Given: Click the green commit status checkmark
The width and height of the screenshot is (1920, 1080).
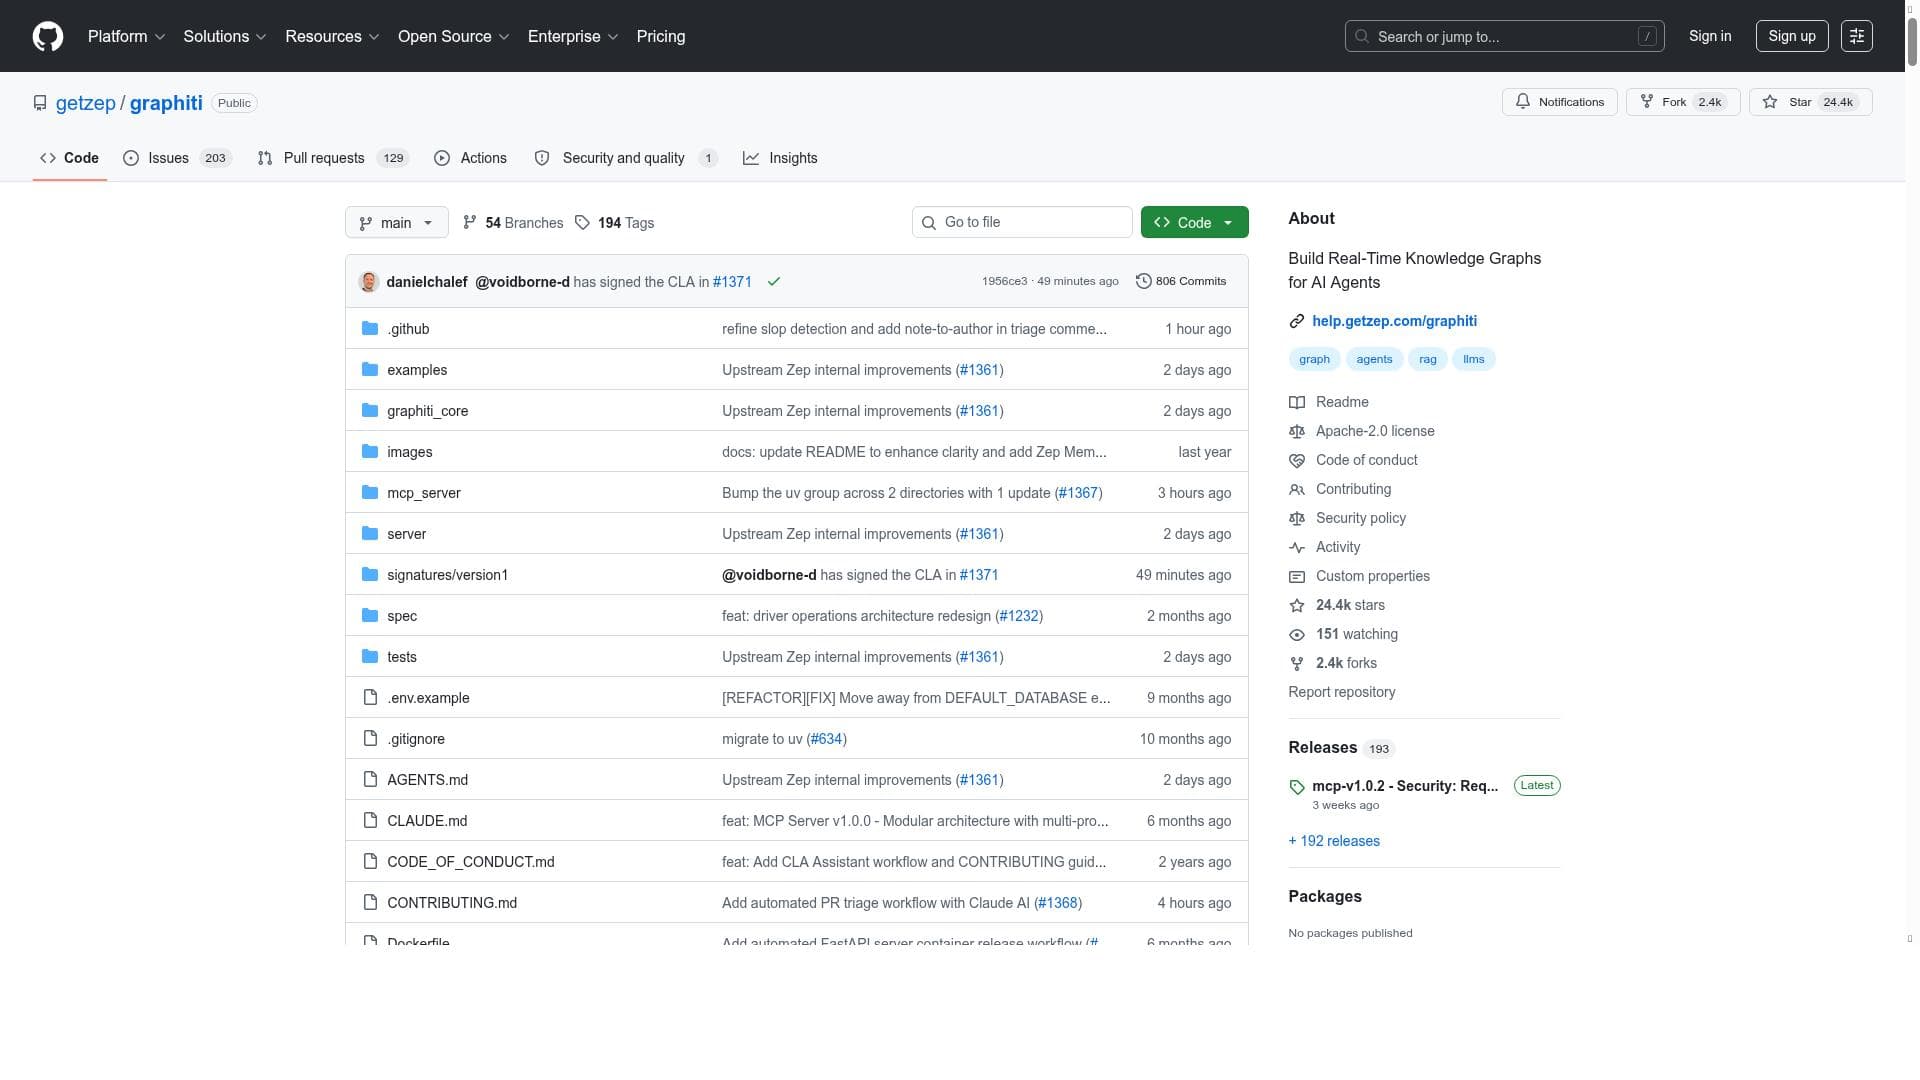Looking at the screenshot, I should [x=773, y=282].
